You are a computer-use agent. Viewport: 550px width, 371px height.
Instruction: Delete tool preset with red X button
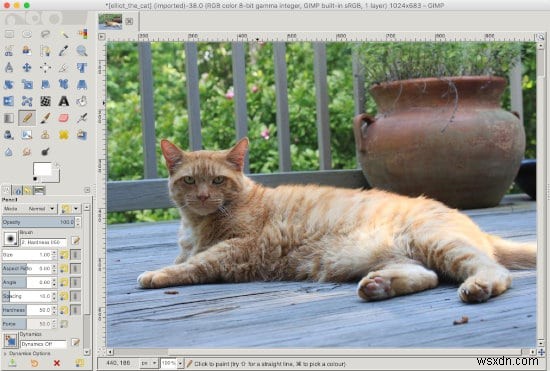pos(57,363)
